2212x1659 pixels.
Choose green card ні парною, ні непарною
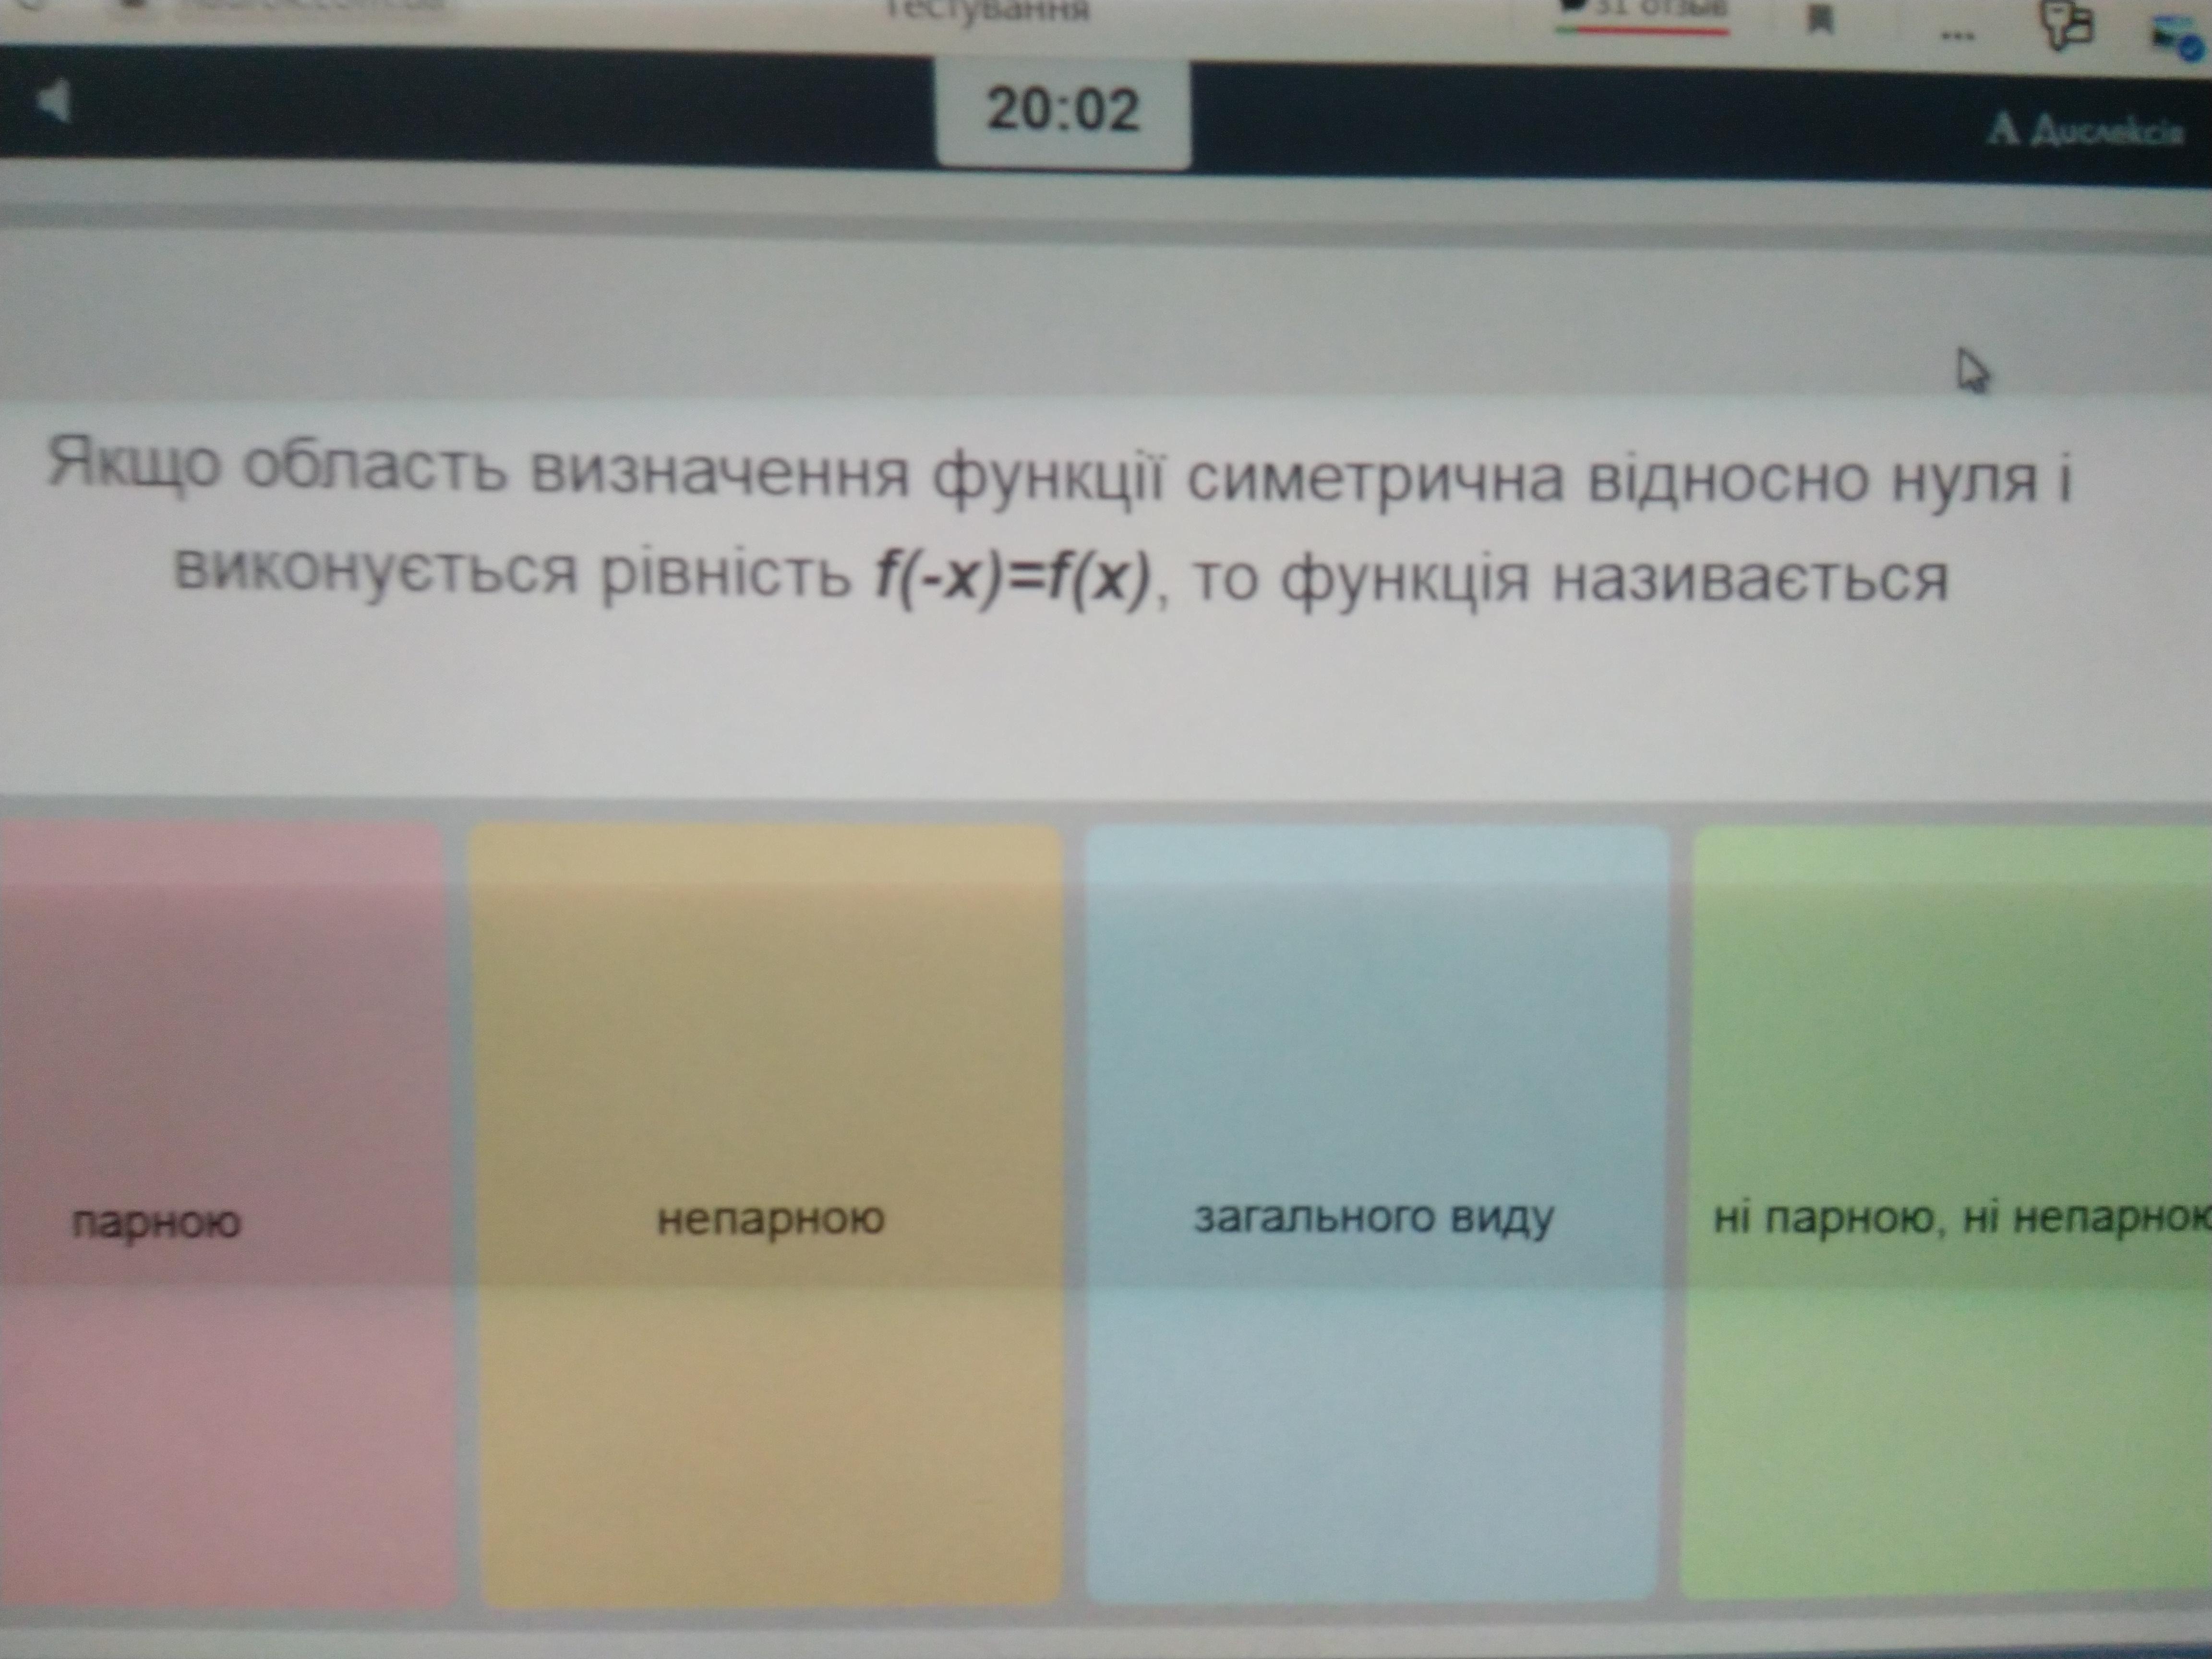[1950, 1215]
